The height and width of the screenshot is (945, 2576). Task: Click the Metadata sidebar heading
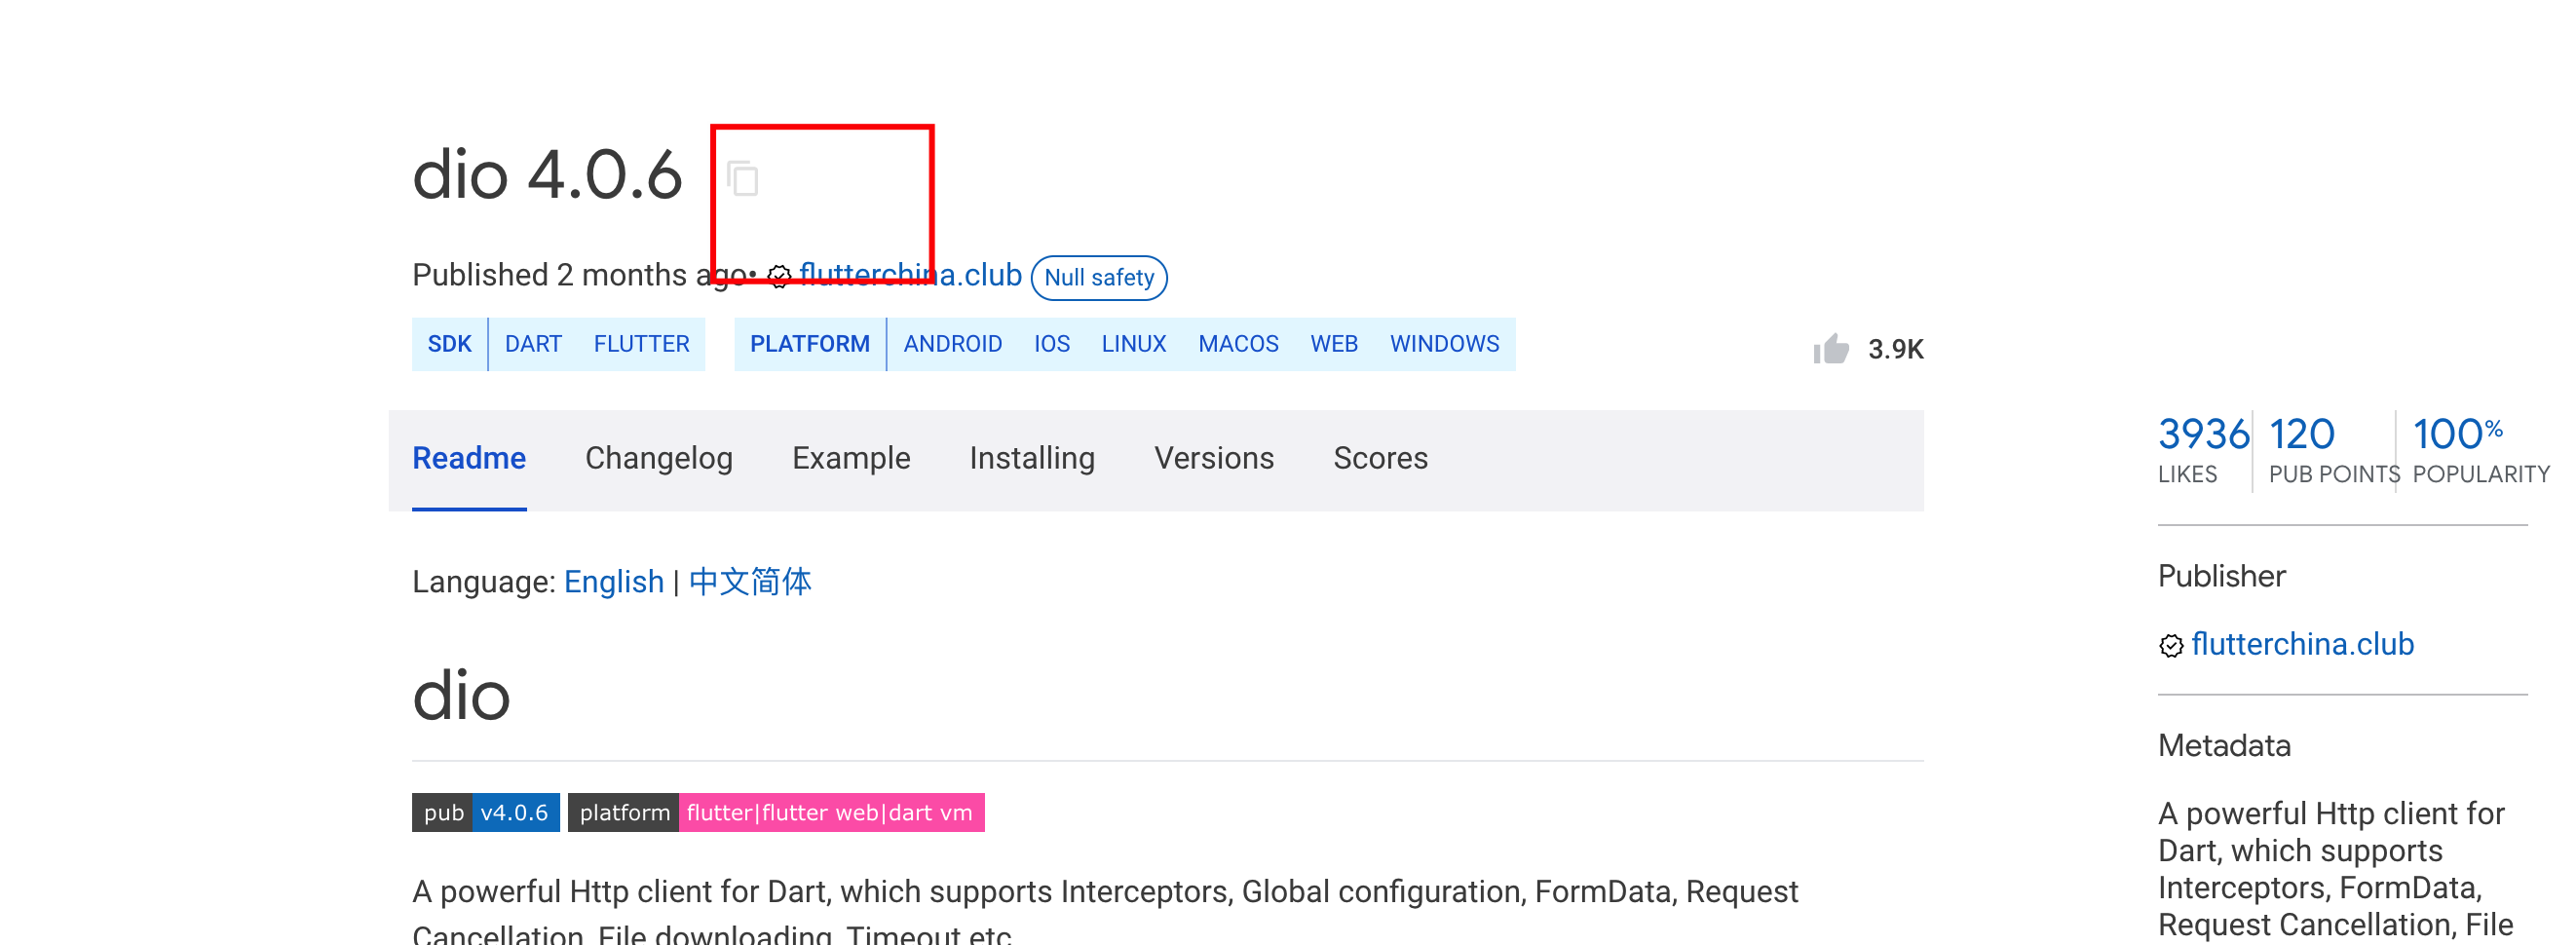point(2224,745)
